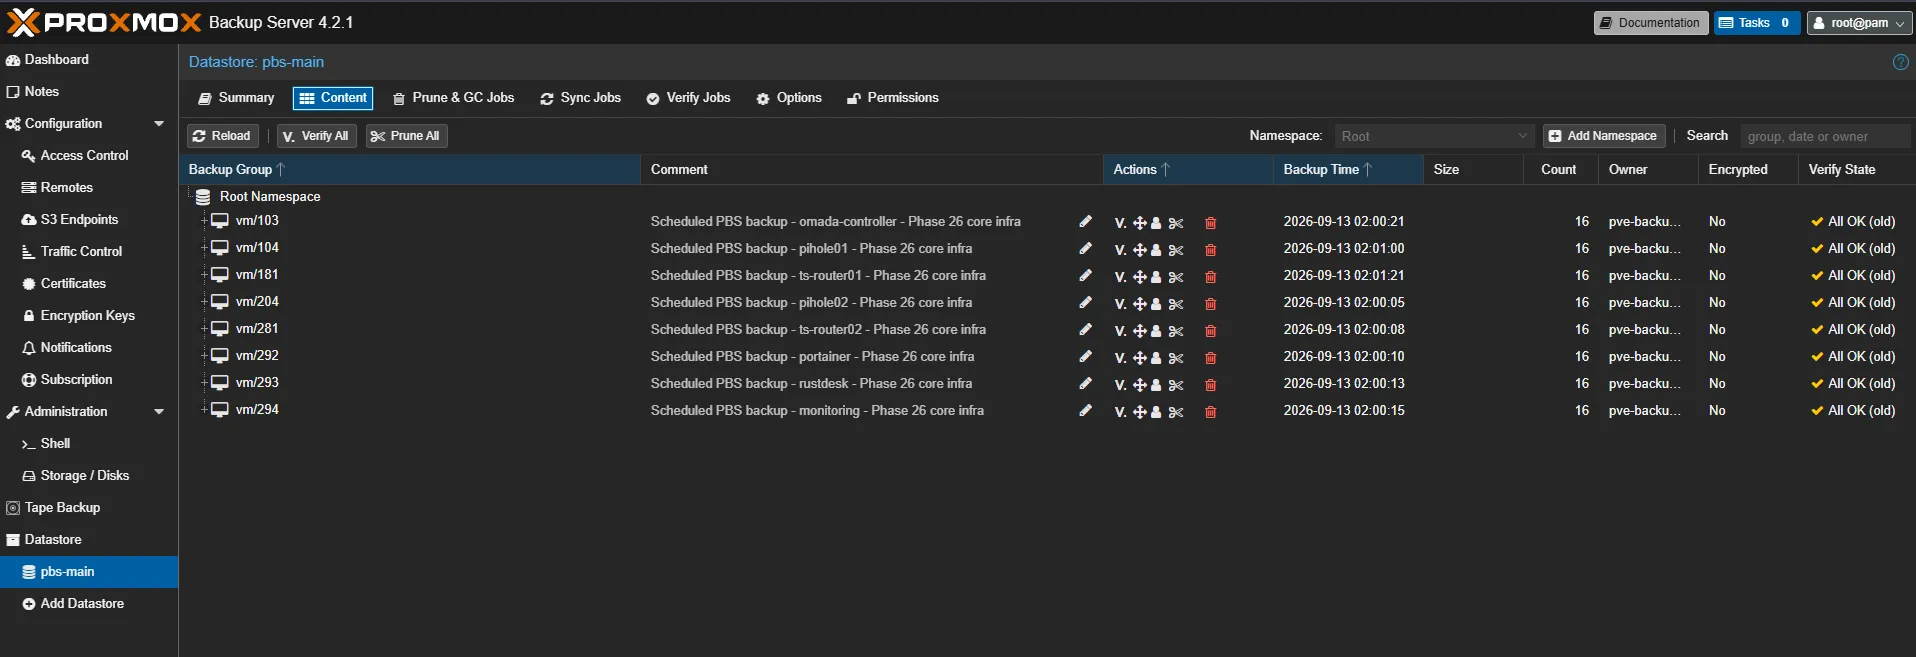Open Encryption Keys page
1916x657 pixels.
coord(87,316)
